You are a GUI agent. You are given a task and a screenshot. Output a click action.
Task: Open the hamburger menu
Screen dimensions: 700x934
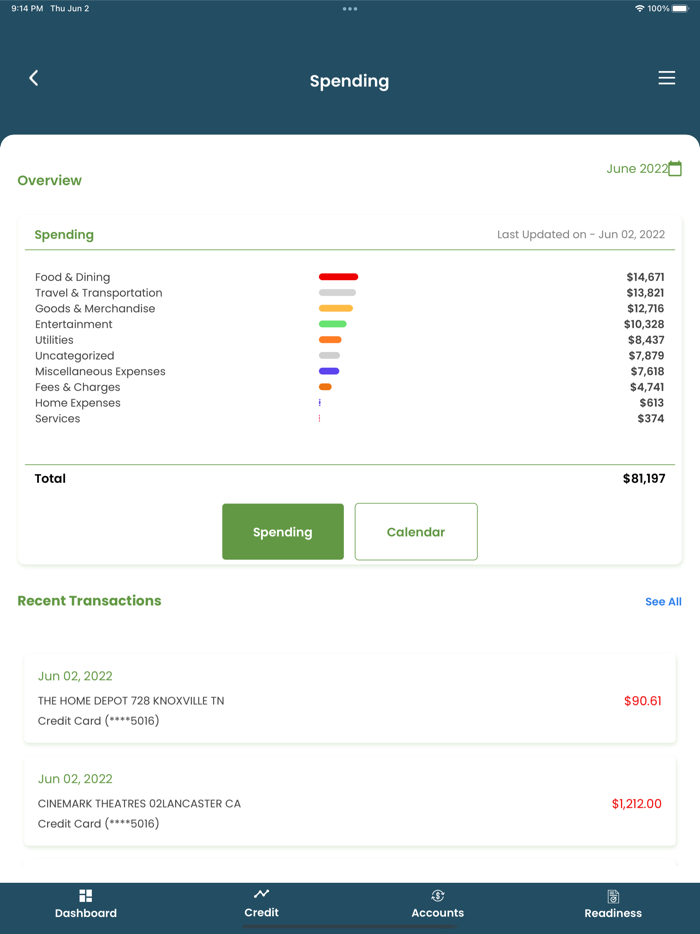pos(667,78)
